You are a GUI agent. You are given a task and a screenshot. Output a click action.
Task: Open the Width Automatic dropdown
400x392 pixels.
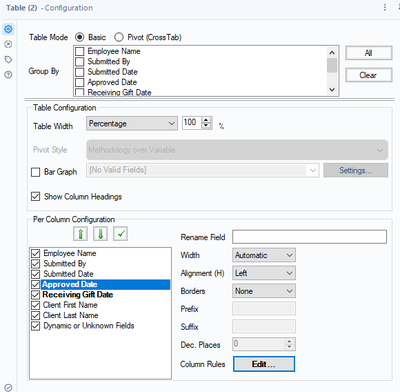[x=264, y=255]
